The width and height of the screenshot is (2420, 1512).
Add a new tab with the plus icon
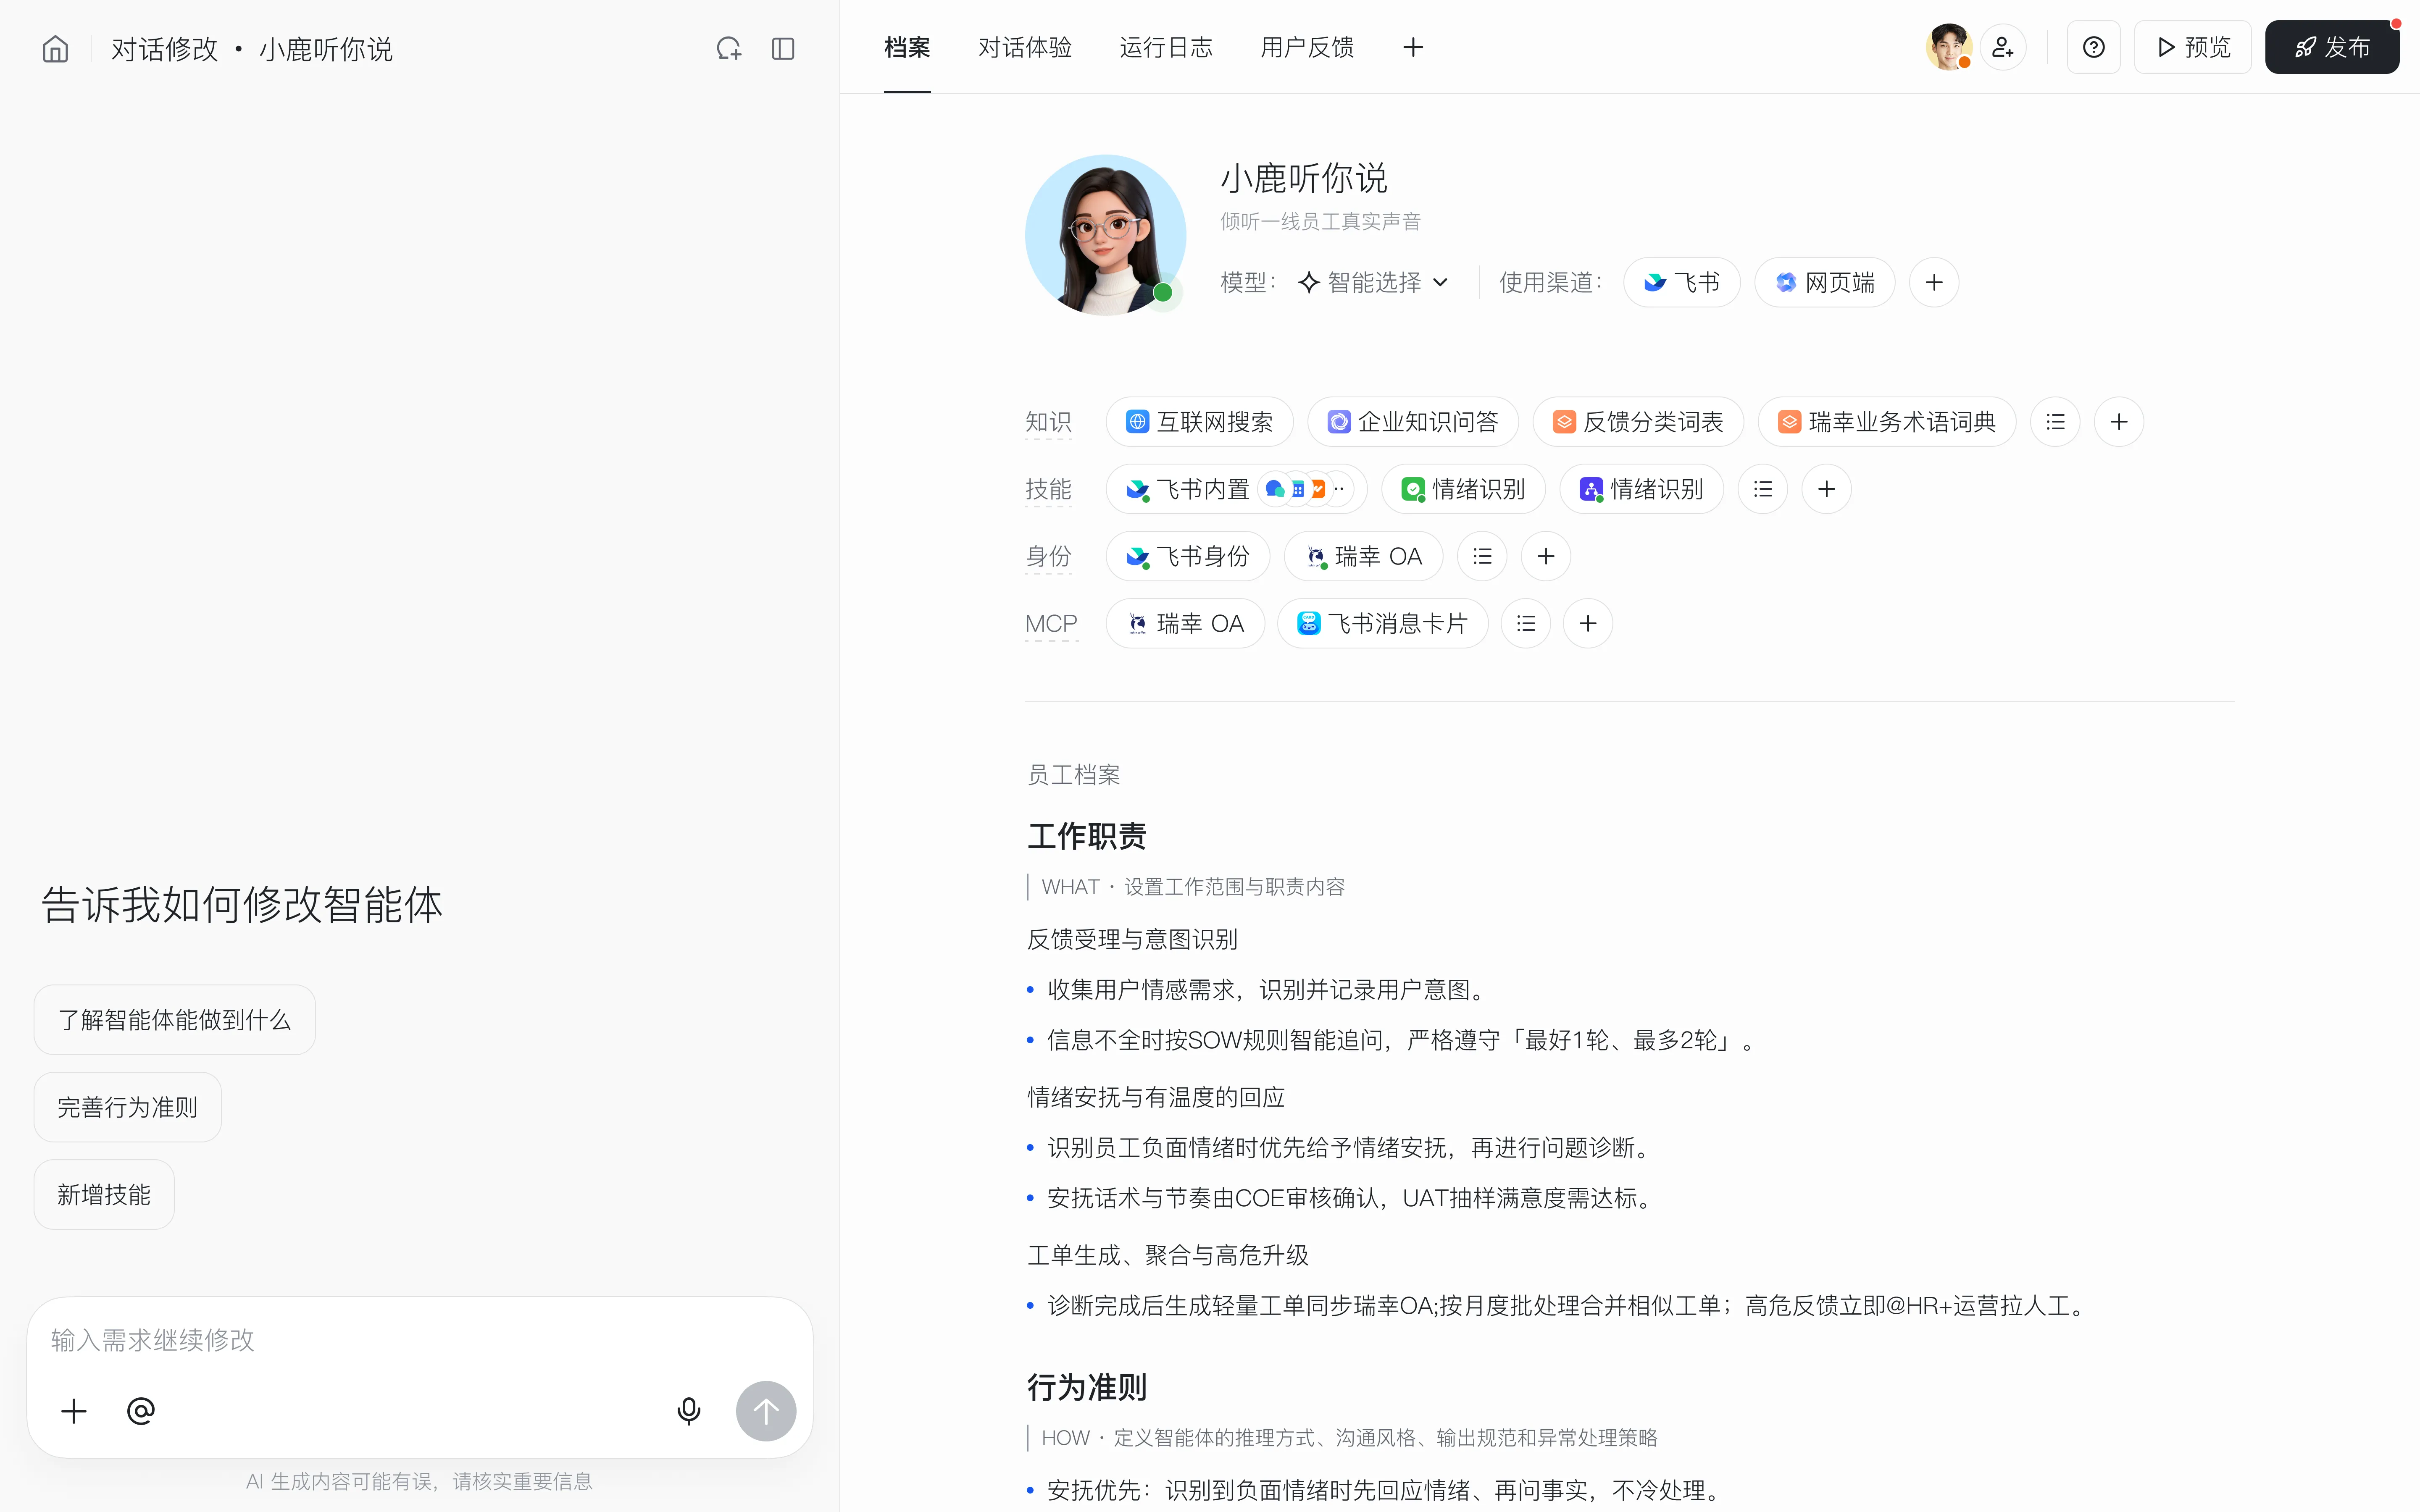pyautogui.click(x=1413, y=47)
